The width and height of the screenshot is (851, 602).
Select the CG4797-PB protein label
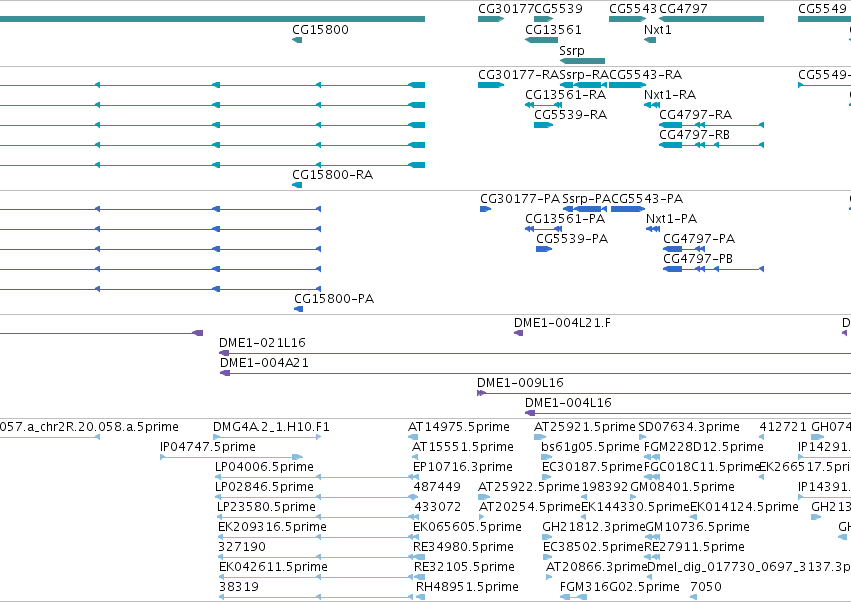tap(697, 259)
